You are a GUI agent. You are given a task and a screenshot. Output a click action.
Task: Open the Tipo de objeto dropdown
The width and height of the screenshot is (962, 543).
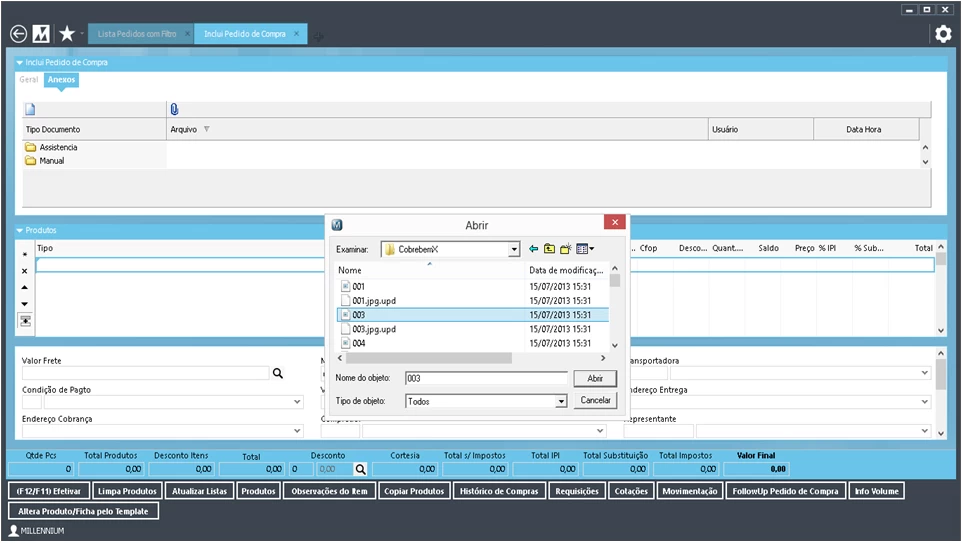pos(561,401)
